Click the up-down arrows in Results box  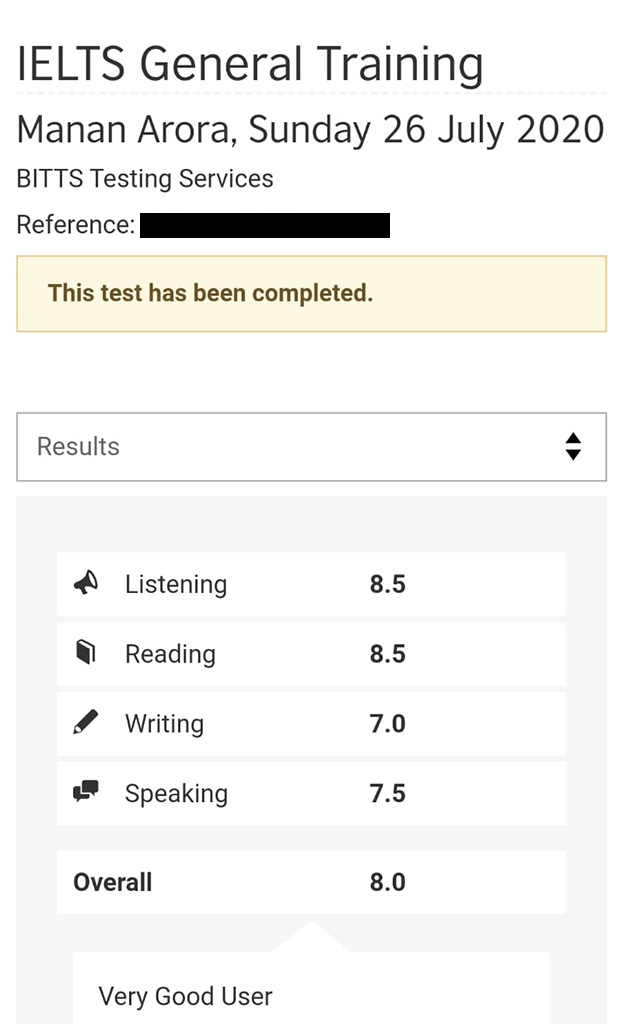click(573, 447)
